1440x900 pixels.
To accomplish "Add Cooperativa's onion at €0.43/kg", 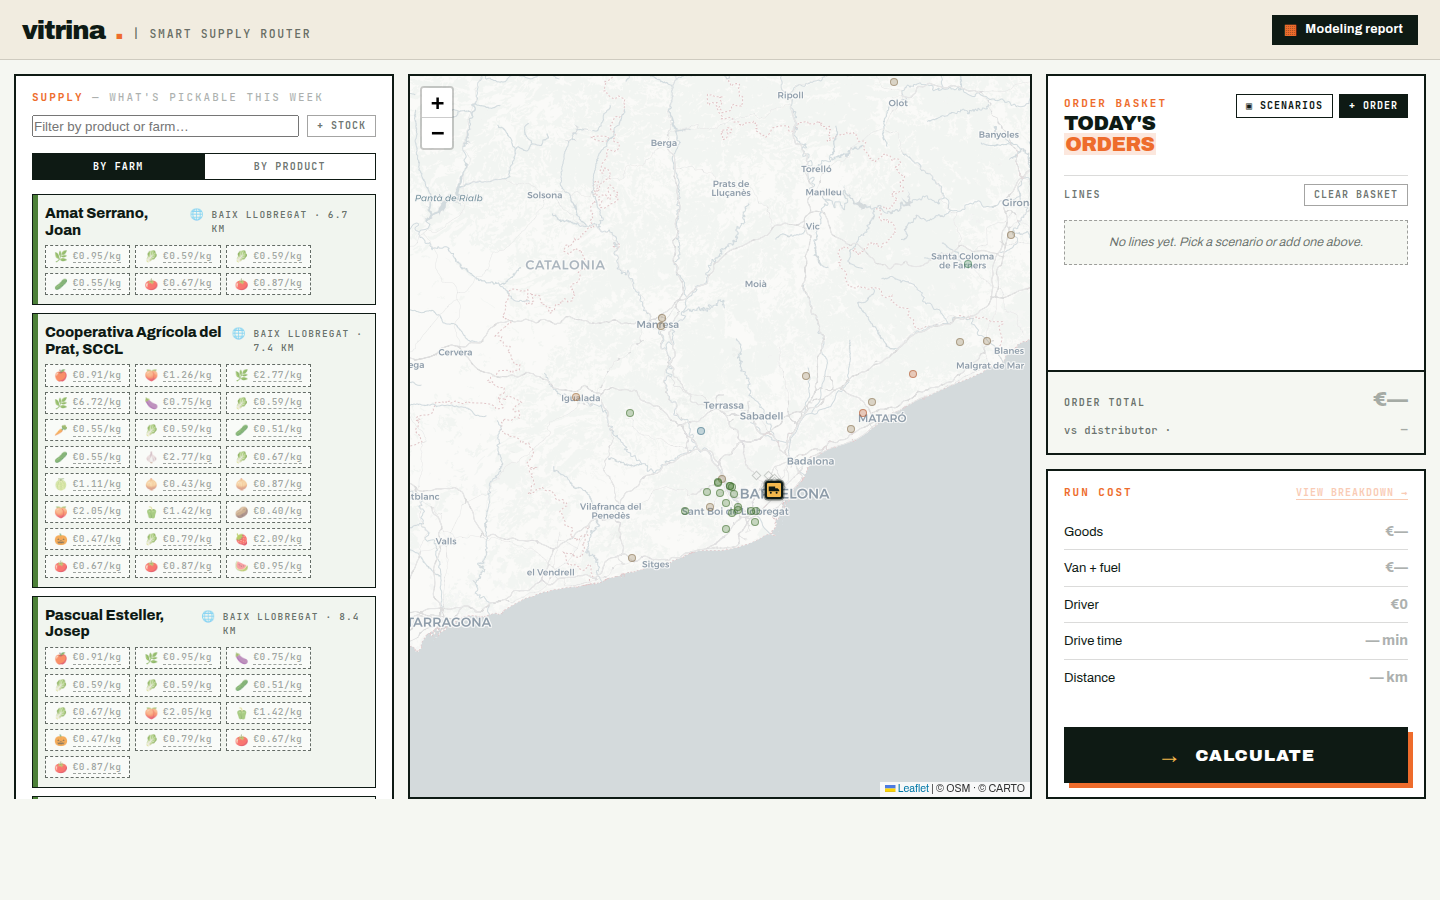I will 178,484.
